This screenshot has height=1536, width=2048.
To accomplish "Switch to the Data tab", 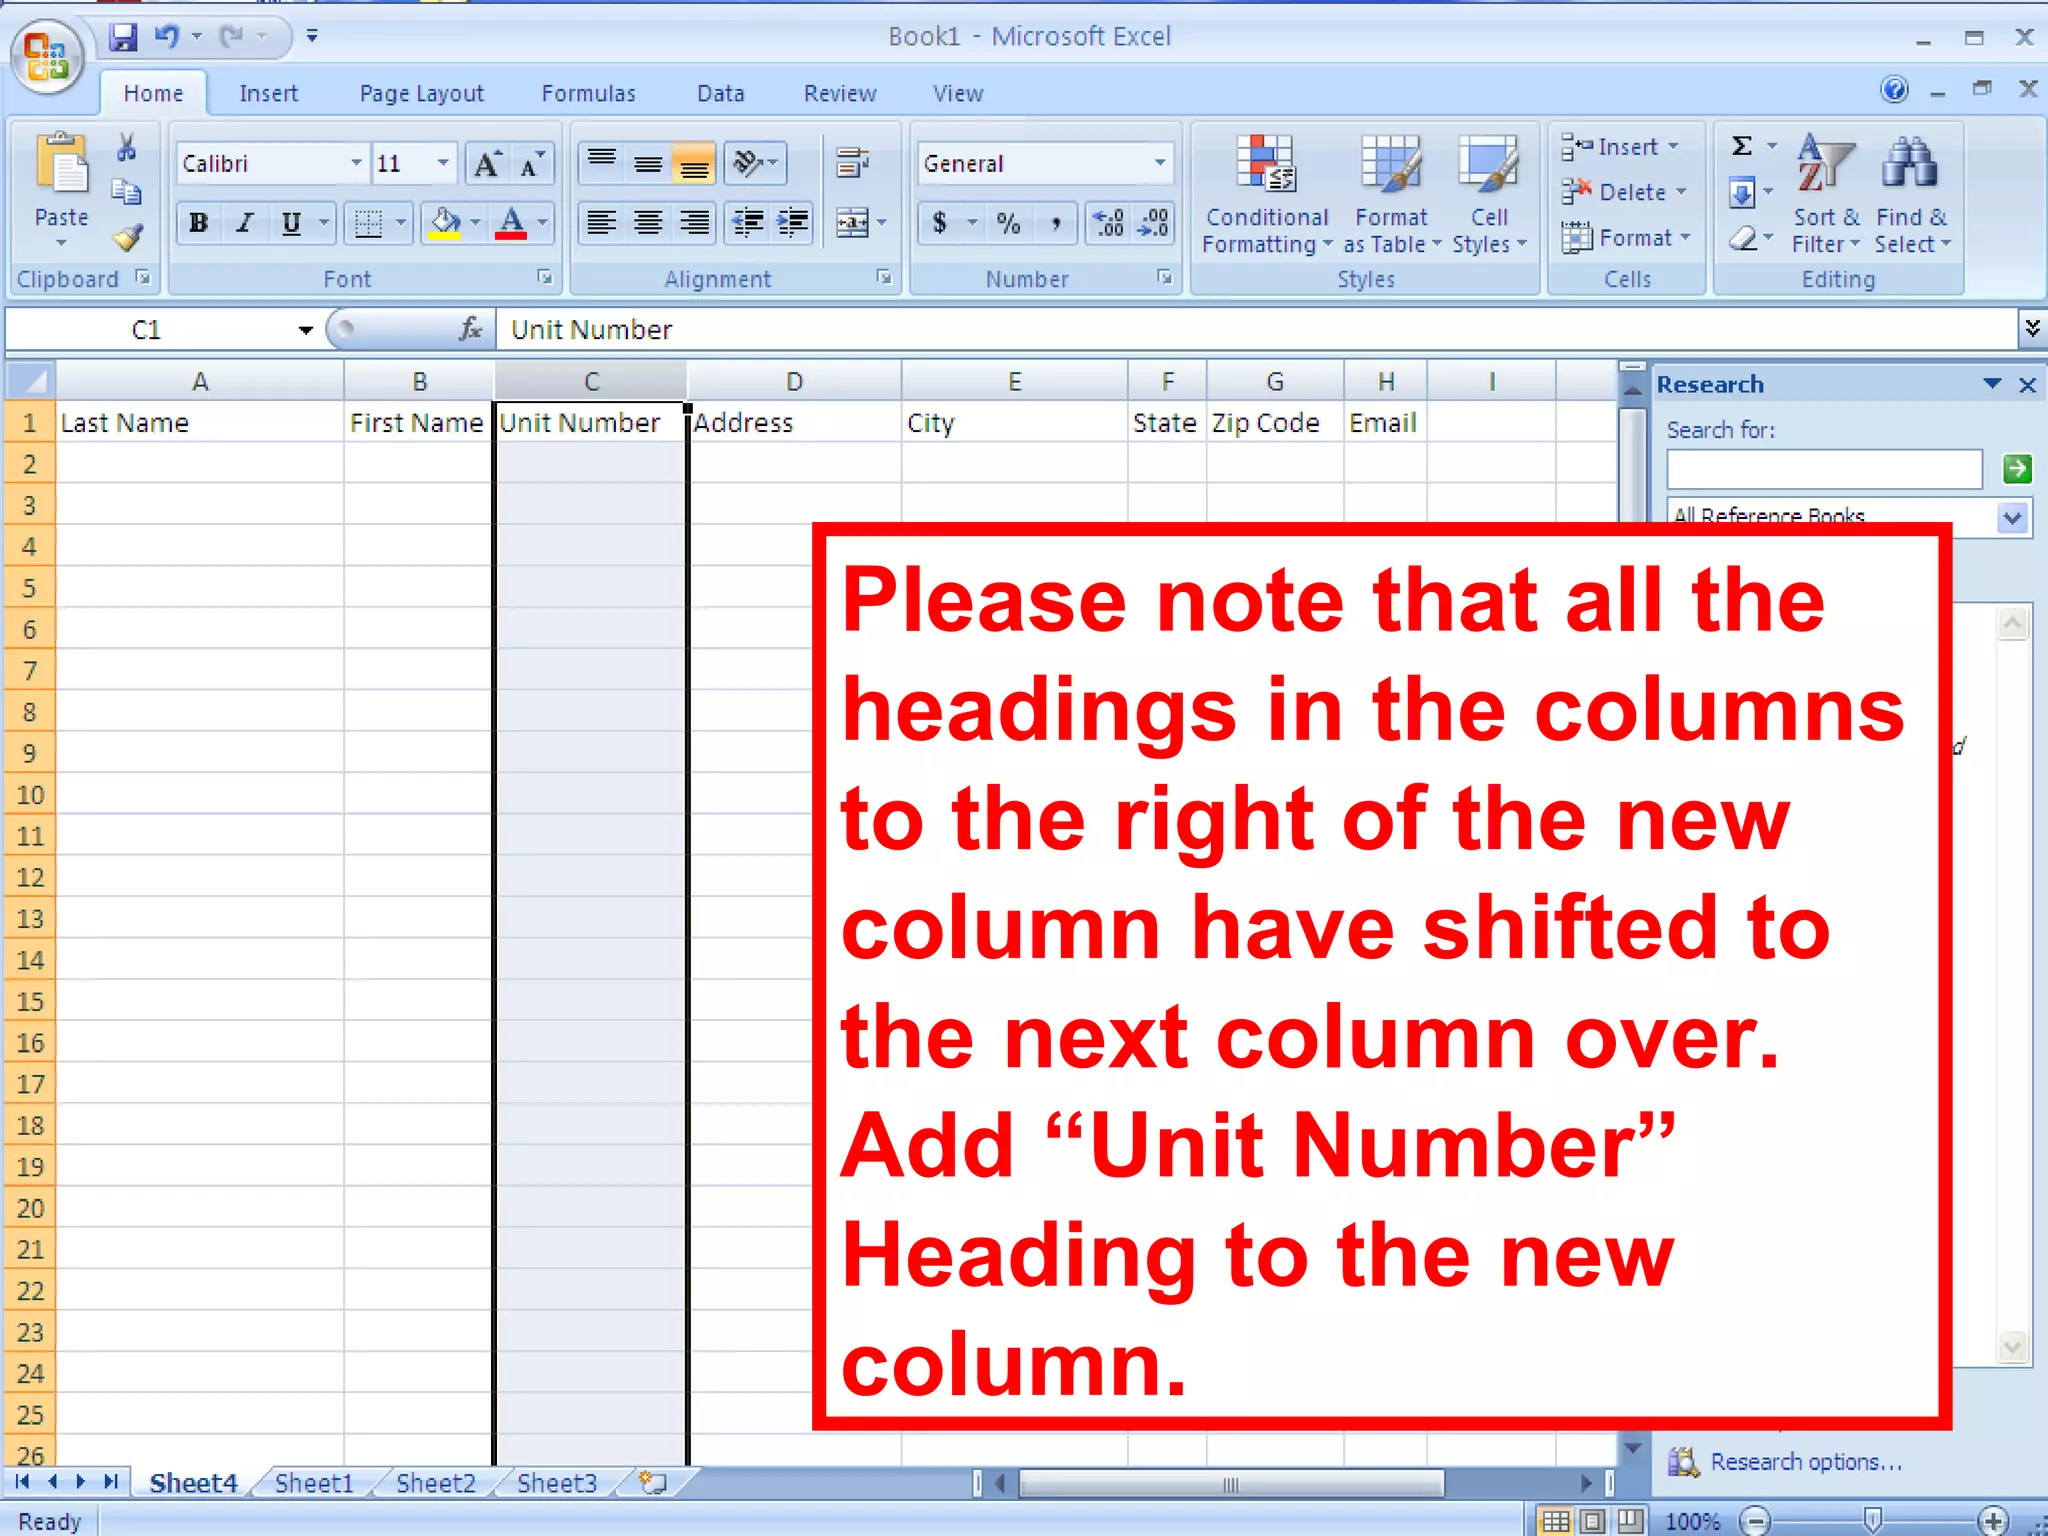I will (720, 94).
